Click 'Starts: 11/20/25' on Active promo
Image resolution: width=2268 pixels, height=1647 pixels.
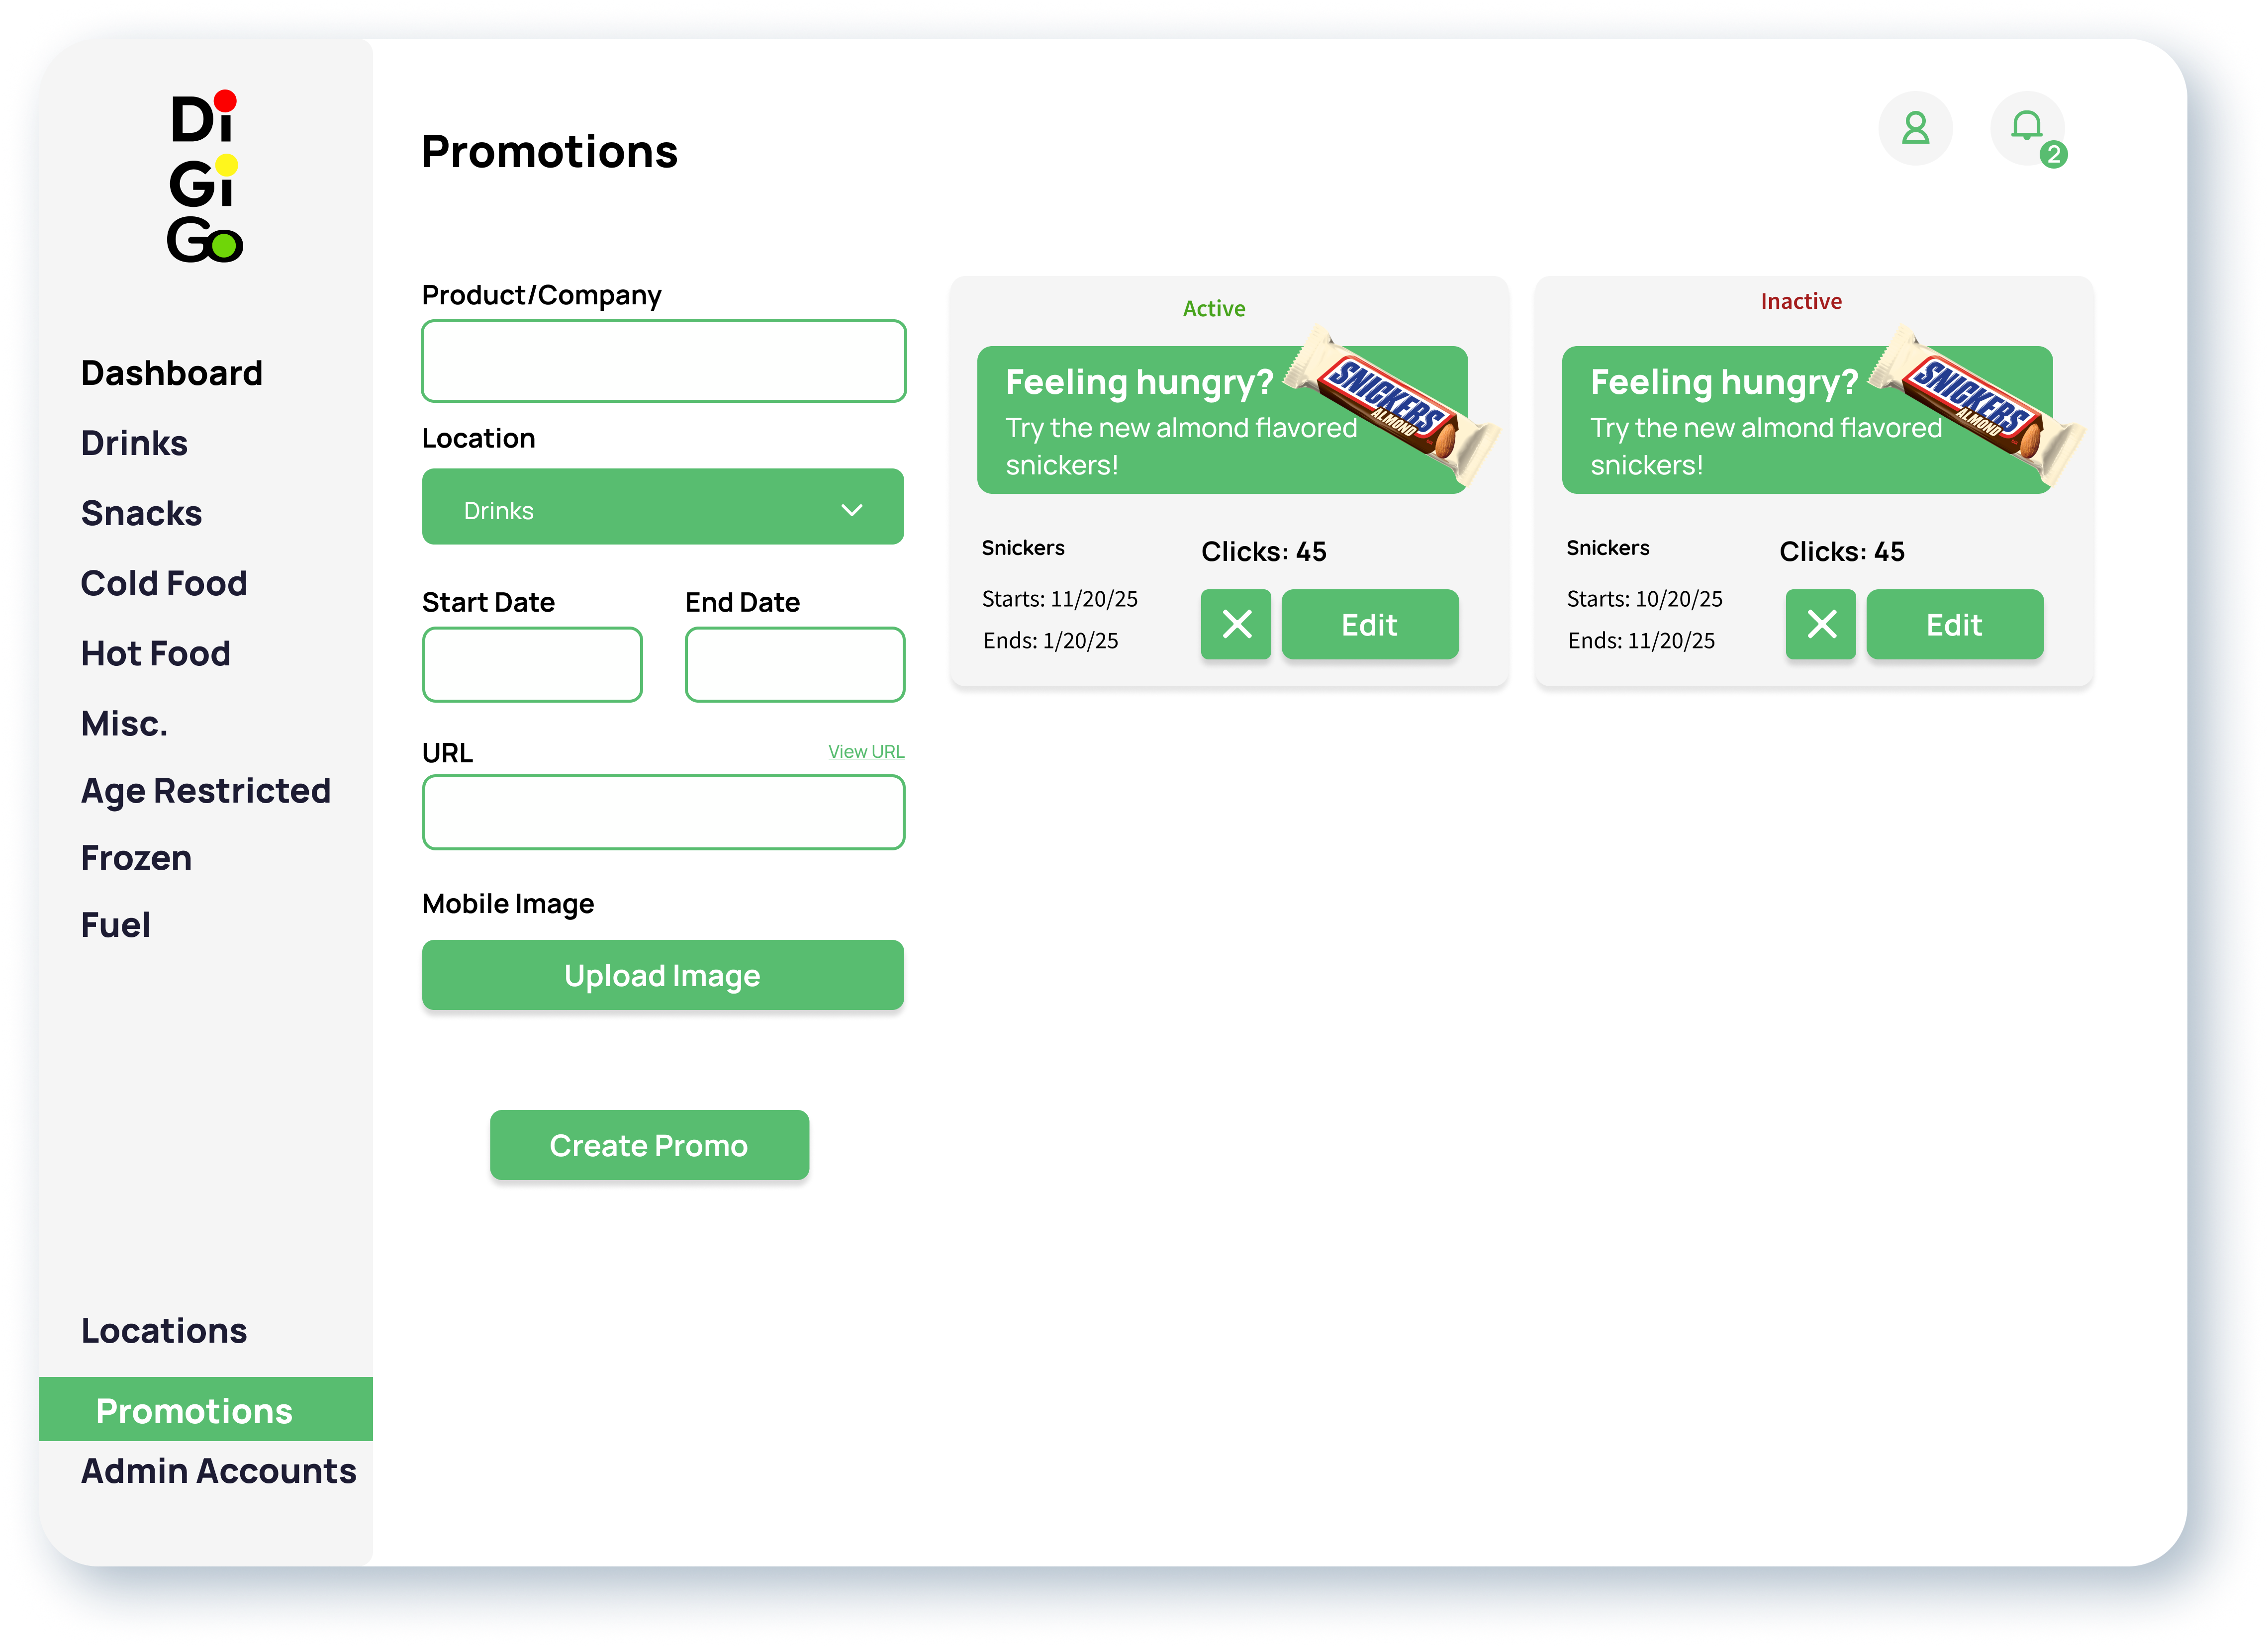[1060, 599]
